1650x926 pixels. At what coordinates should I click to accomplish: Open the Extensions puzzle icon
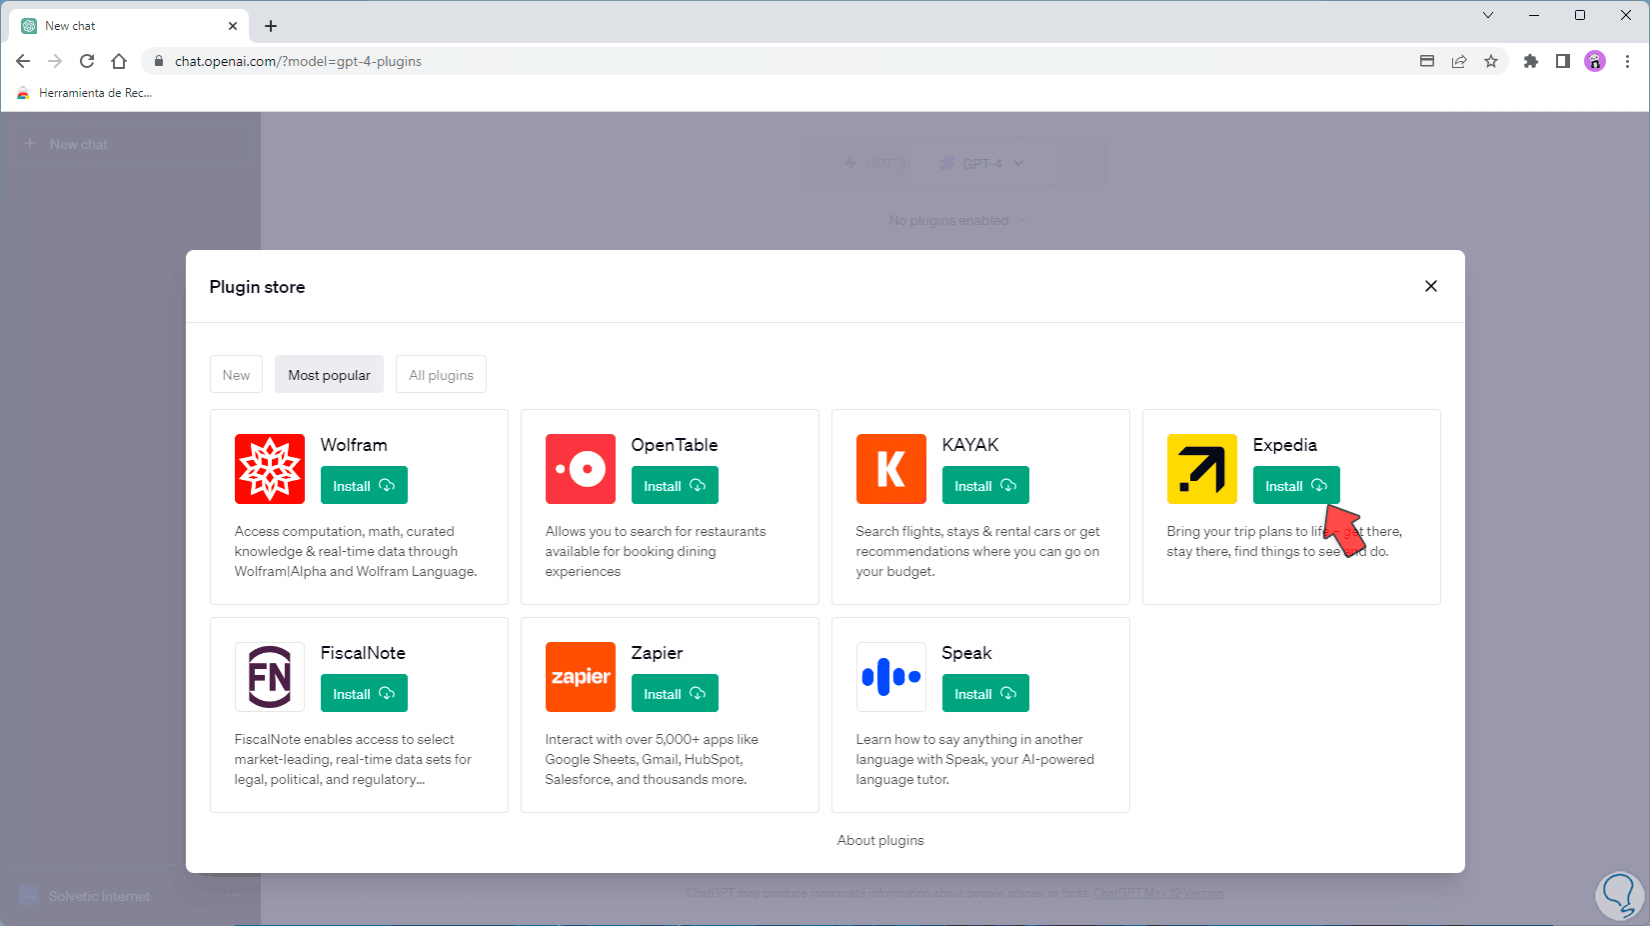1531,61
